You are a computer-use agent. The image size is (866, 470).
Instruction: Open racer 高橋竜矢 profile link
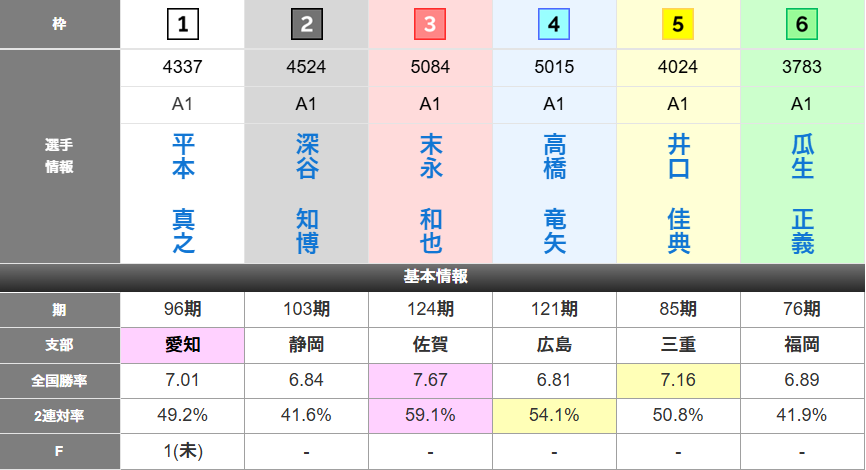[554, 193]
